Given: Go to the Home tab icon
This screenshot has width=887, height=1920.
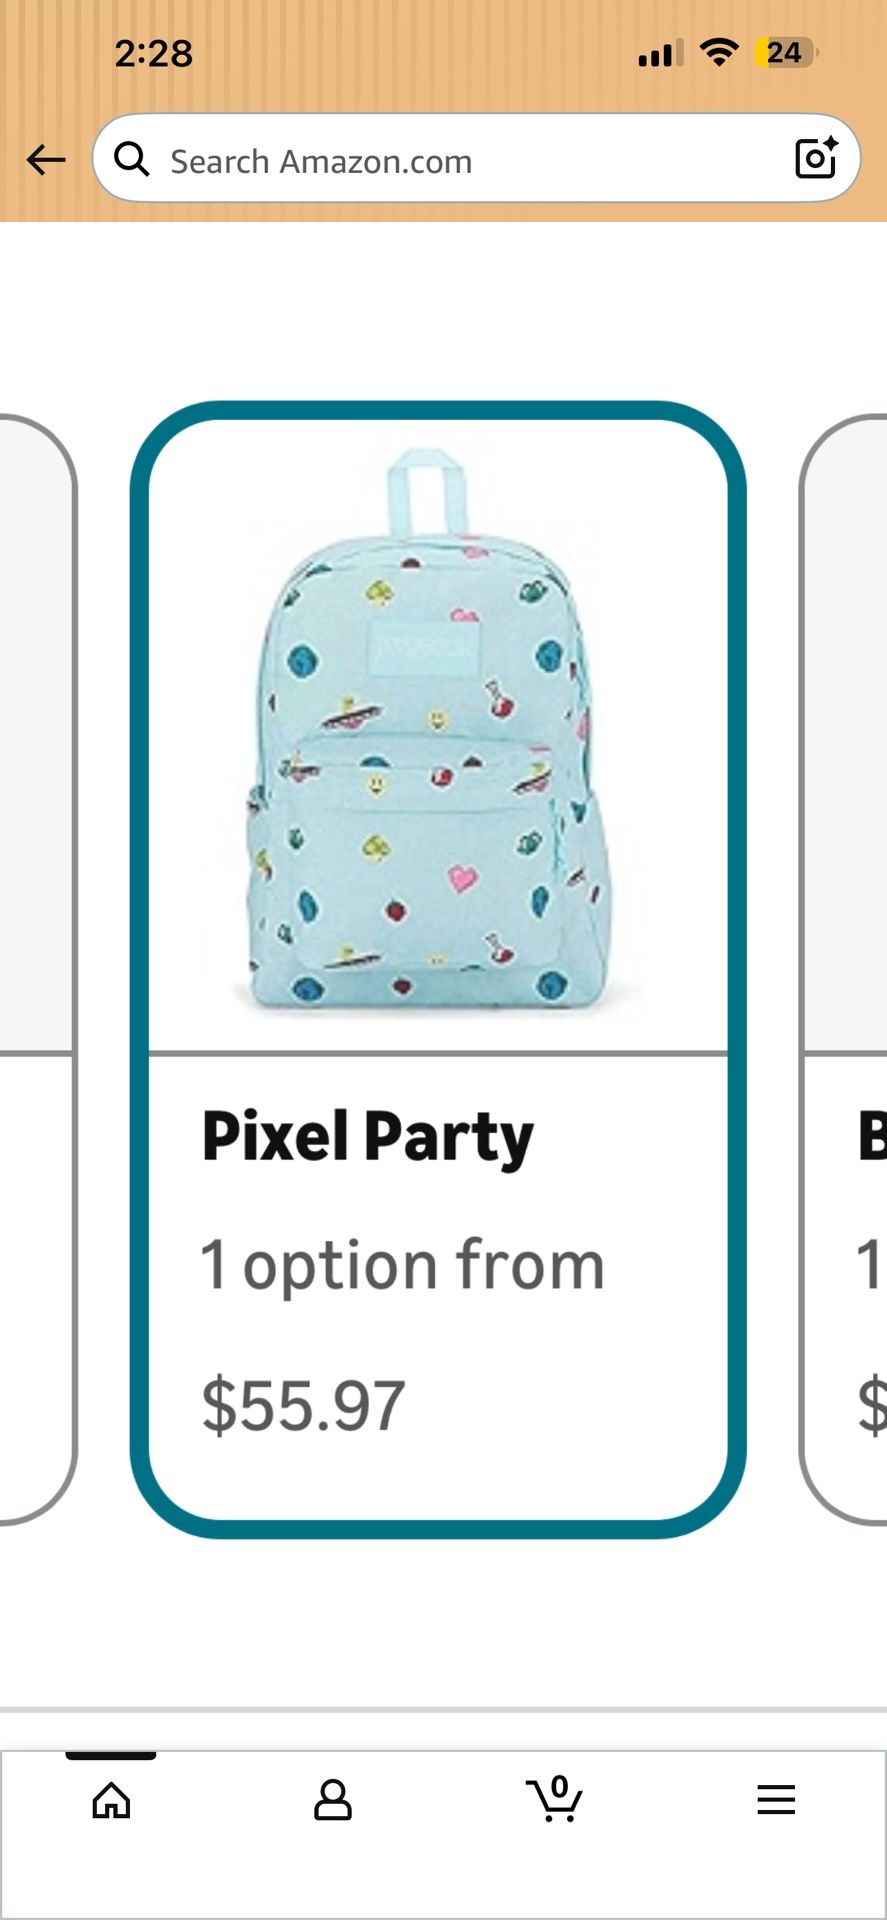Looking at the screenshot, I should (x=111, y=1799).
